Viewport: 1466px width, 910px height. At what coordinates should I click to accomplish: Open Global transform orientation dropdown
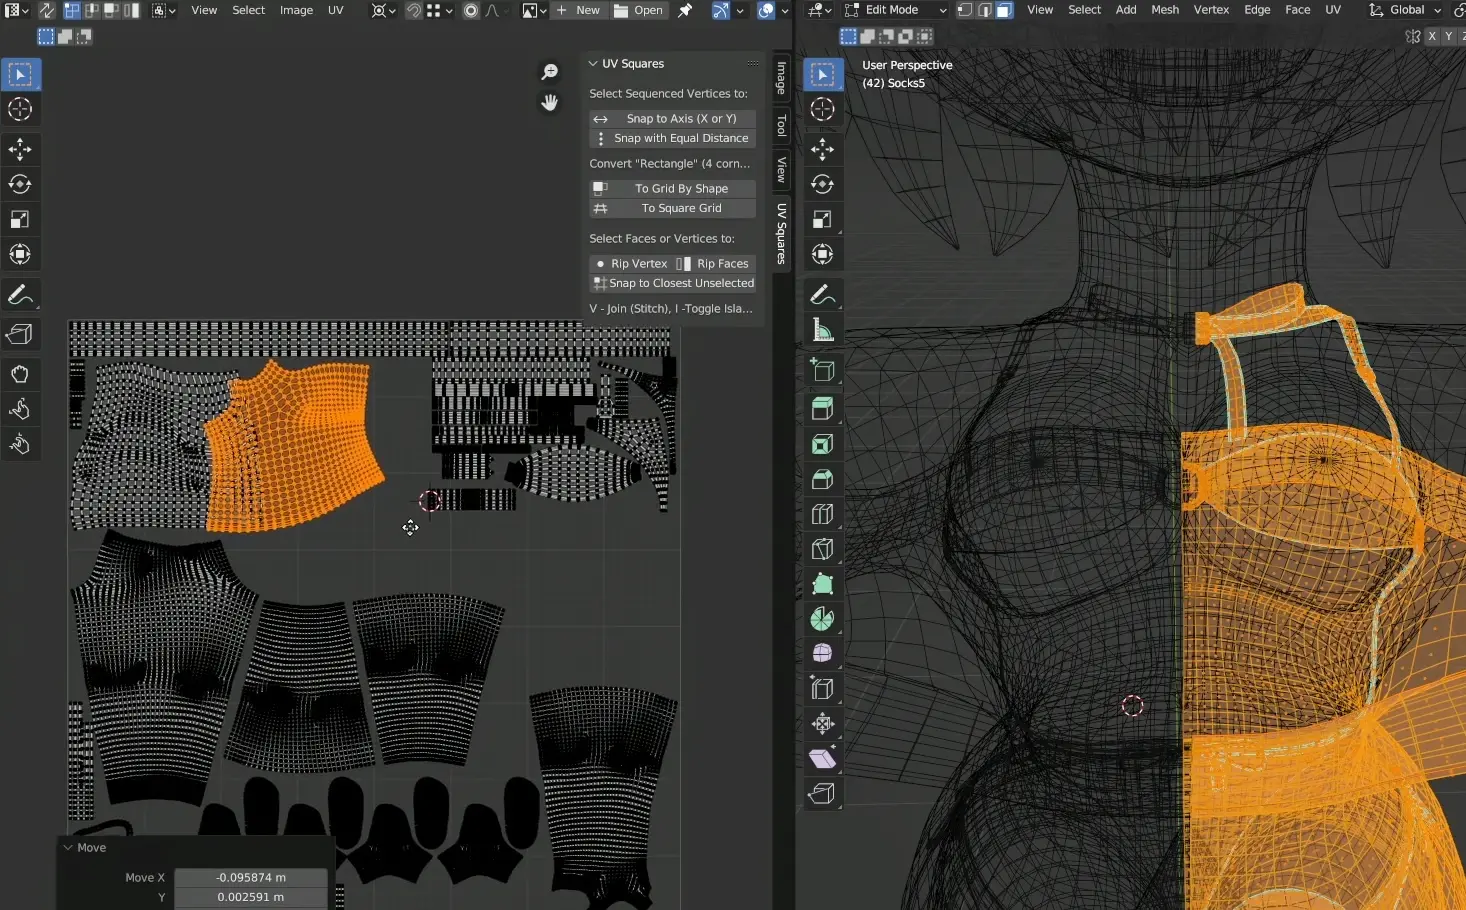tap(1406, 10)
